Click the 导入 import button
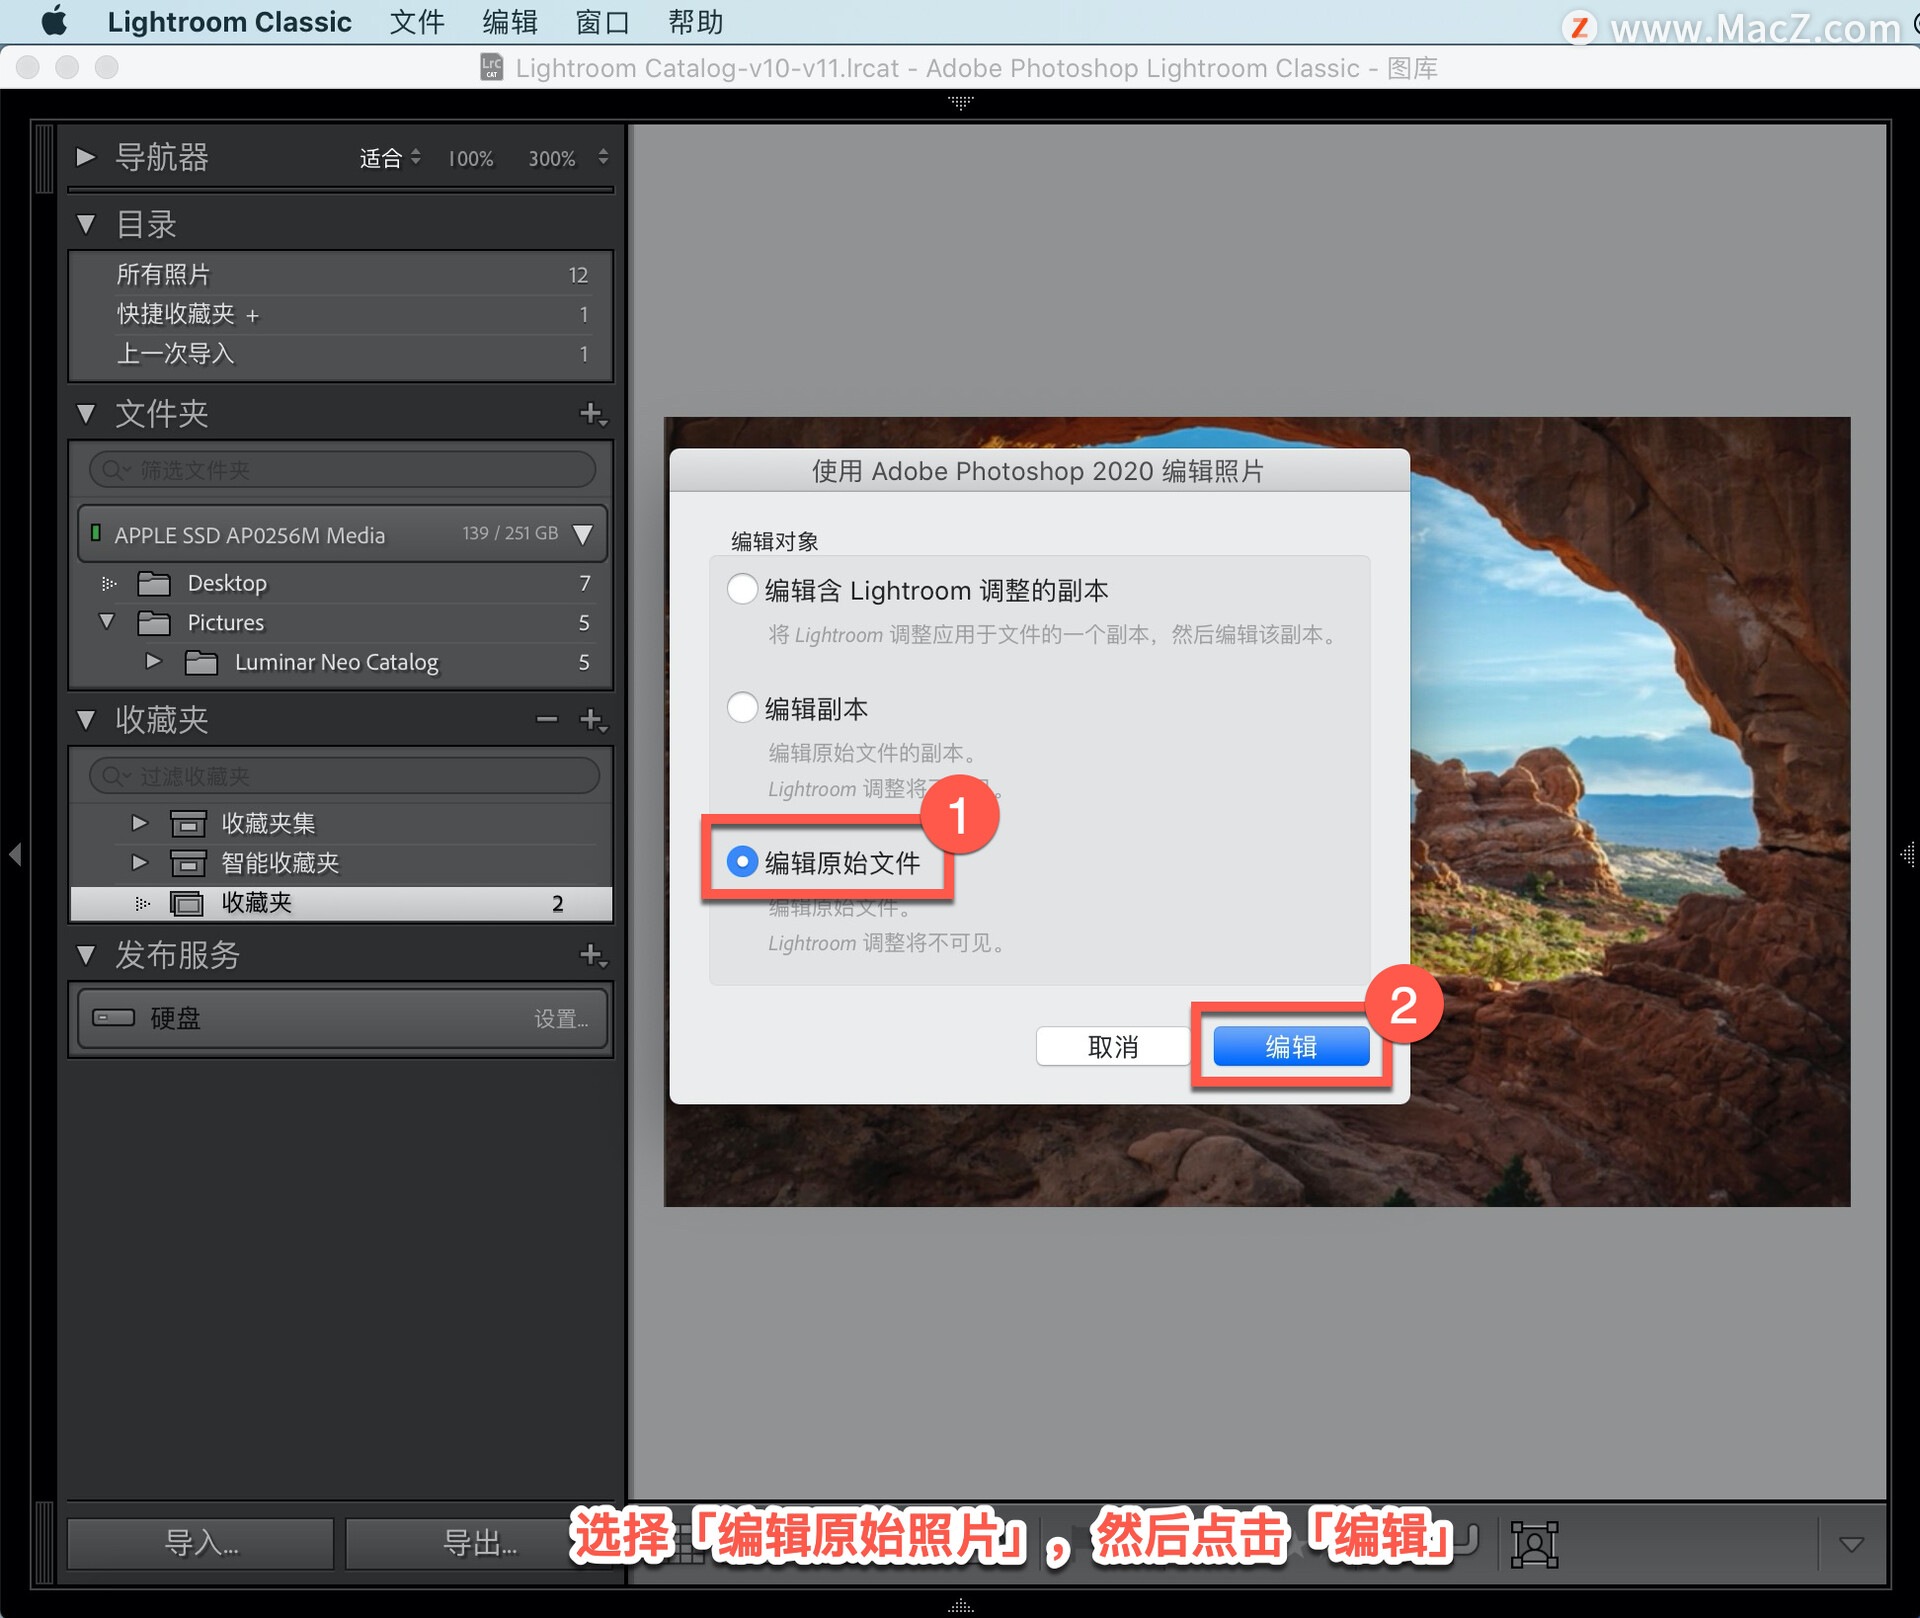This screenshot has height=1618, width=1920. click(201, 1543)
